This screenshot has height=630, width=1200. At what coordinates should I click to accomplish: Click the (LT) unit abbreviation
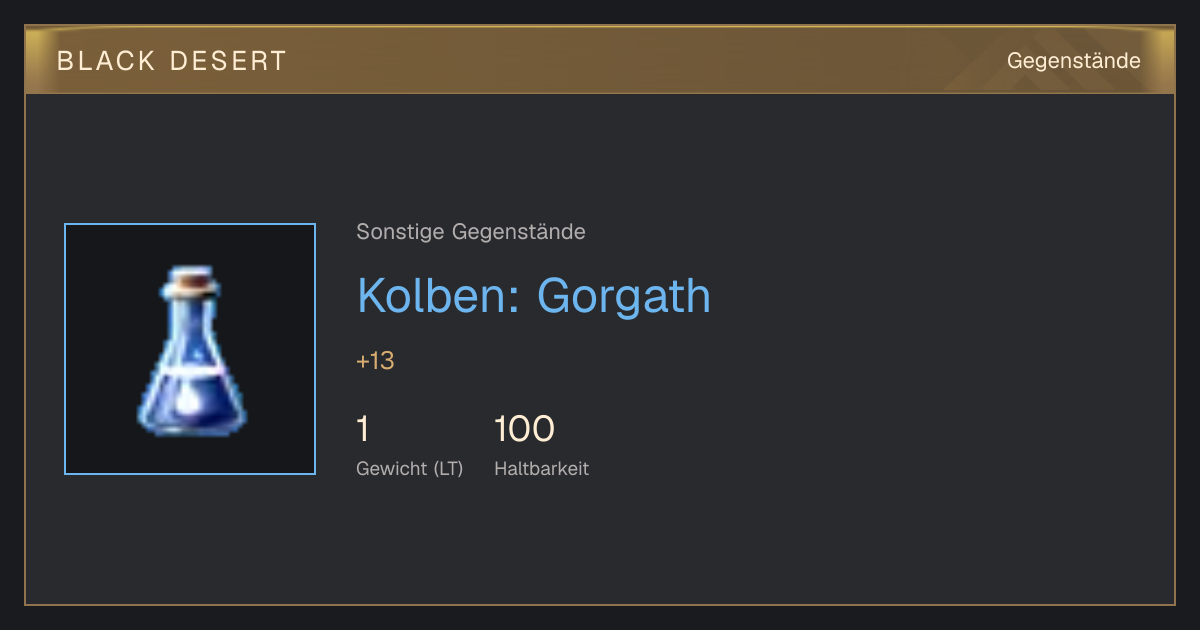448,469
